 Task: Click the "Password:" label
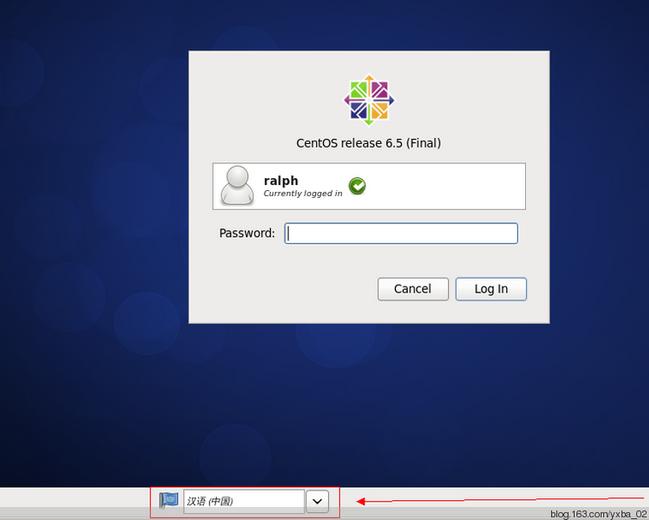point(247,233)
